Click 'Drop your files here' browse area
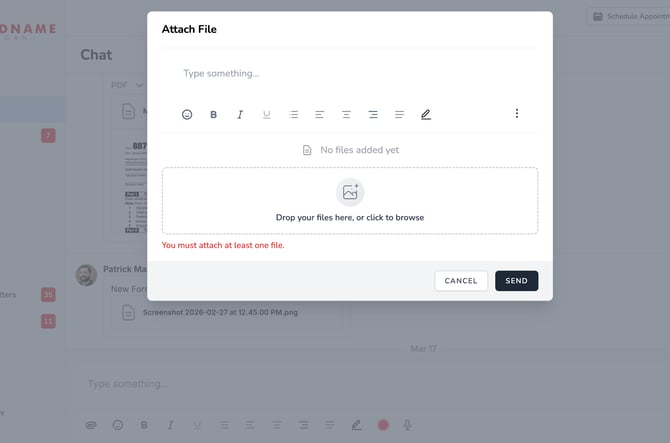The height and width of the screenshot is (443, 670). (x=350, y=217)
